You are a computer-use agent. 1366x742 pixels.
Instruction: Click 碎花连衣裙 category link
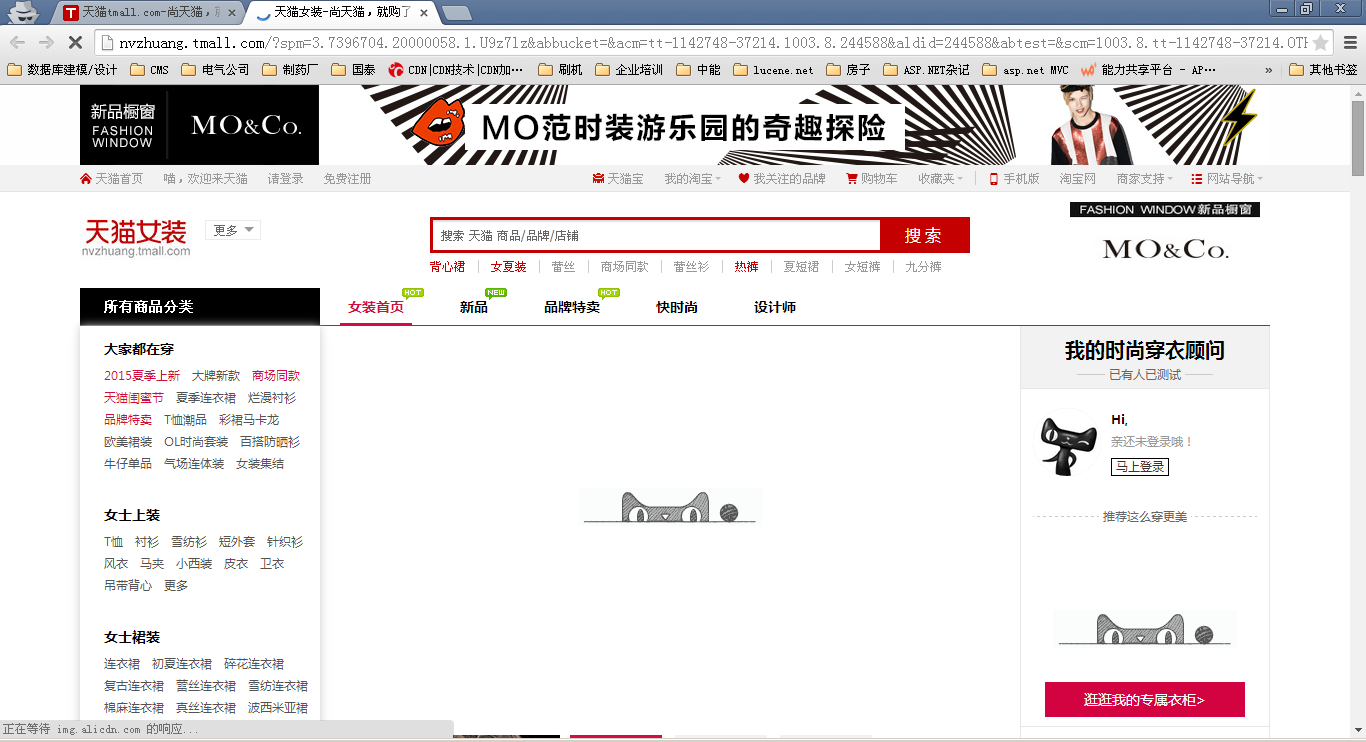pyautogui.click(x=254, y=664)
